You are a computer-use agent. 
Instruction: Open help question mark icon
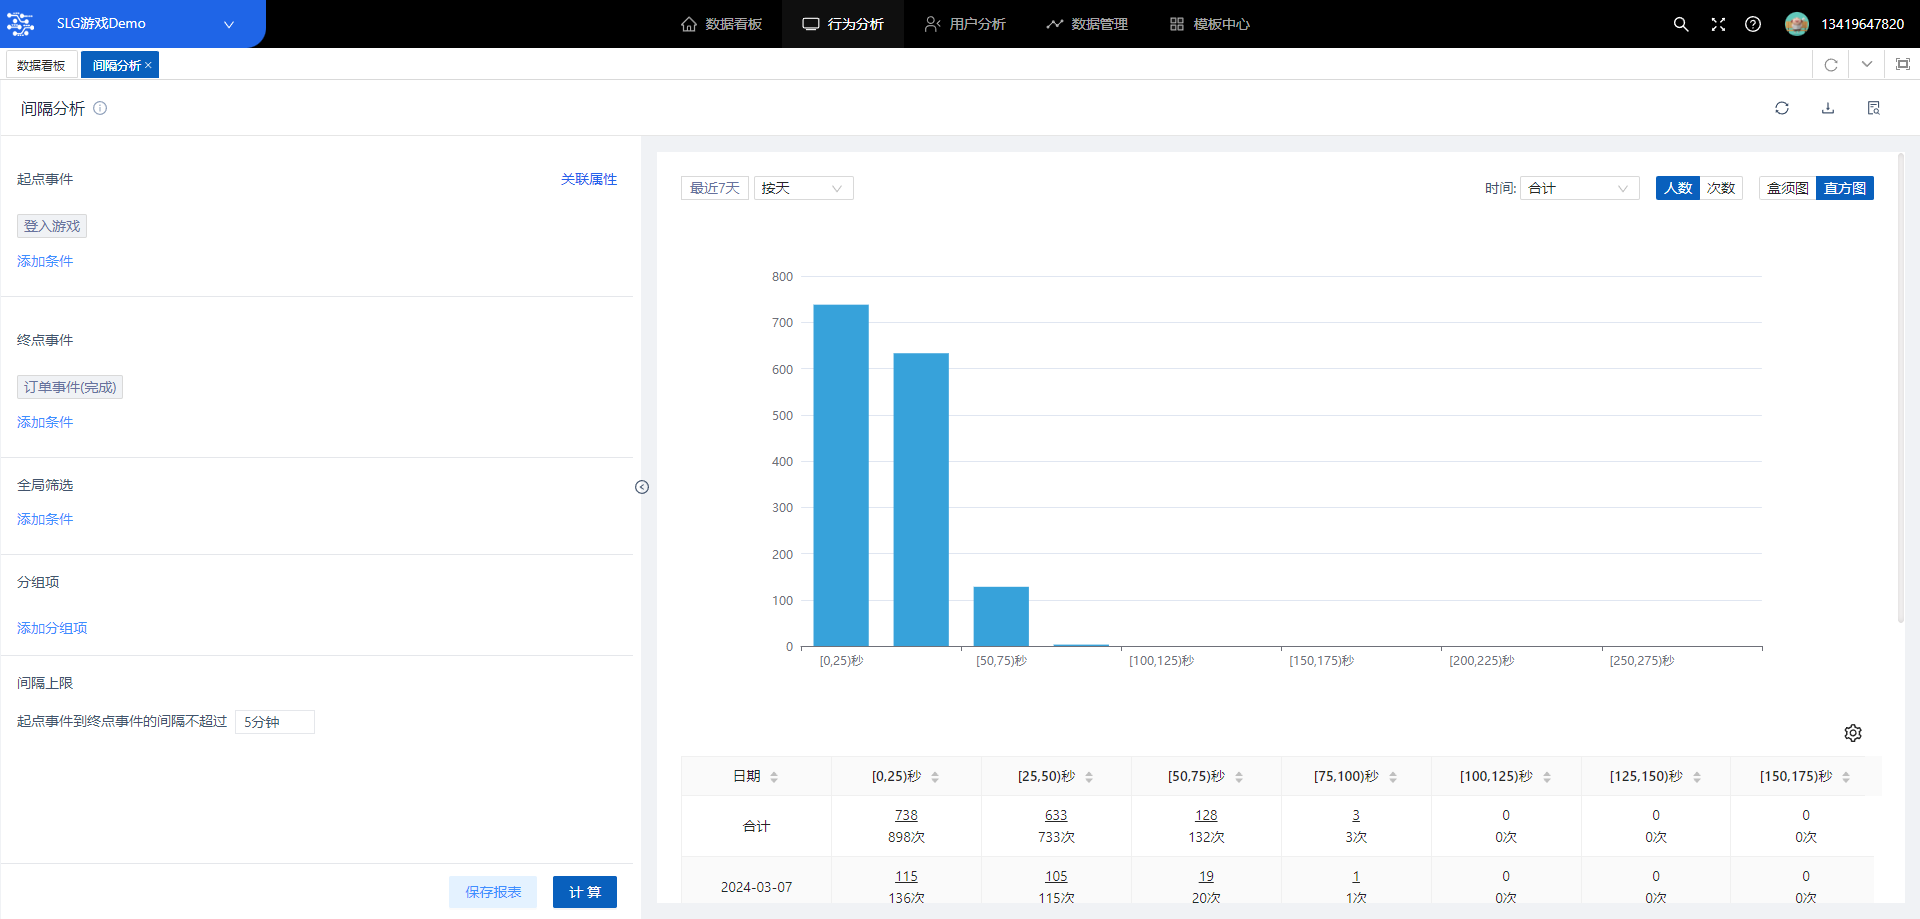point(1753,24)
